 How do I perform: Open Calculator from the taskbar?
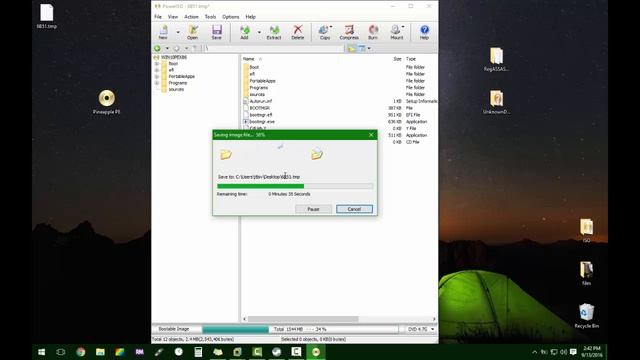[x=198, y=352]
